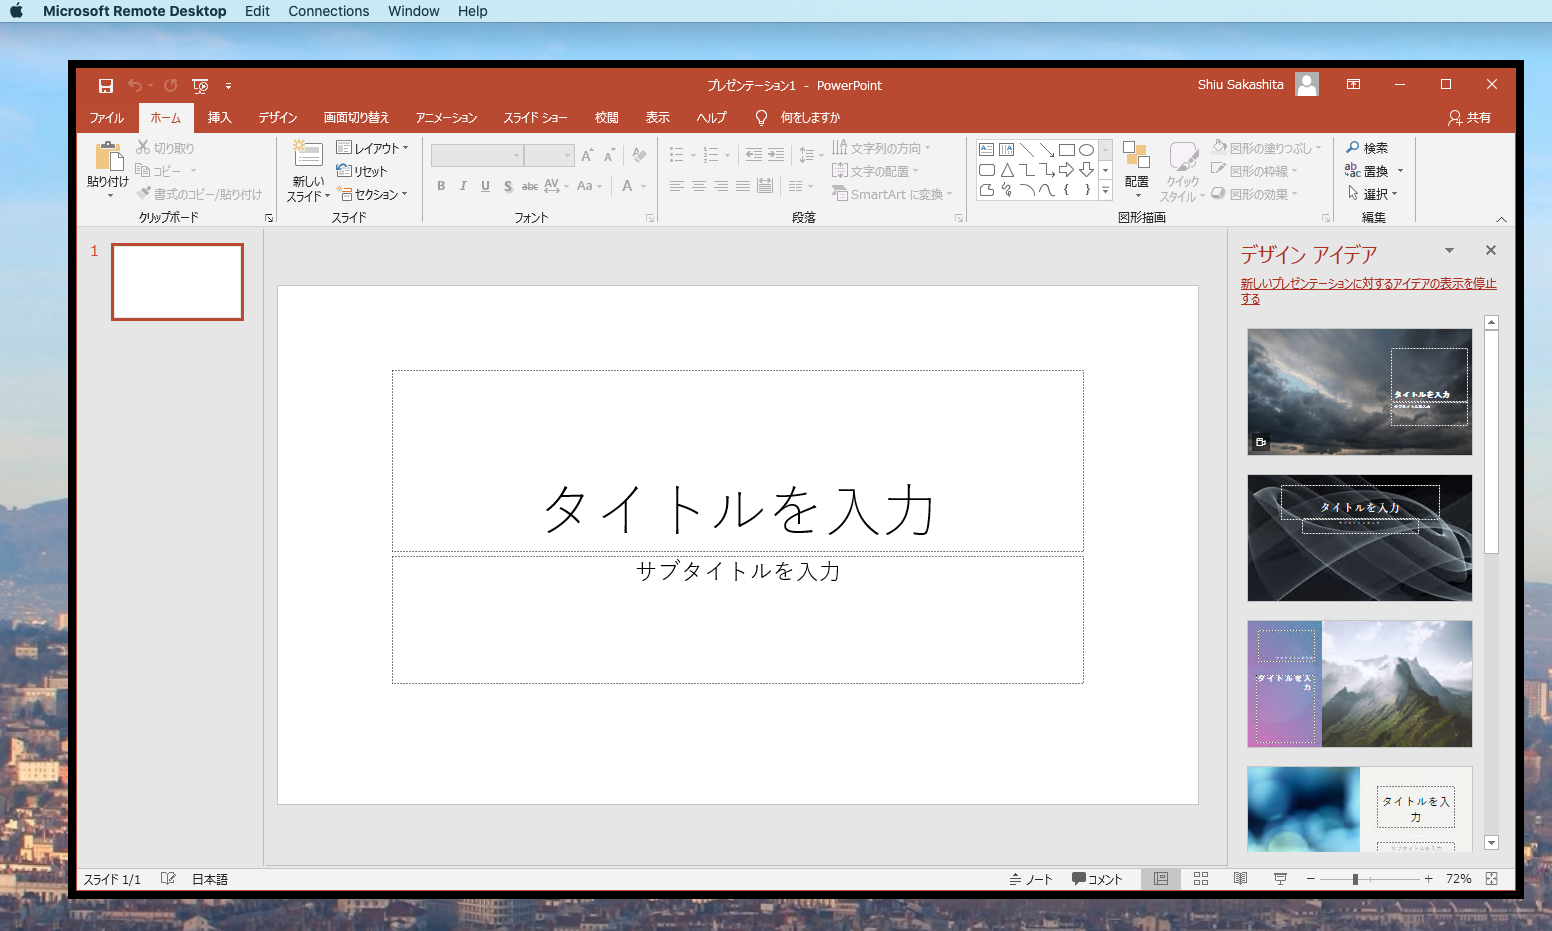Increase font size with large A icon
This screenshot has width=1552, height=931.
(x=587, y=155)
